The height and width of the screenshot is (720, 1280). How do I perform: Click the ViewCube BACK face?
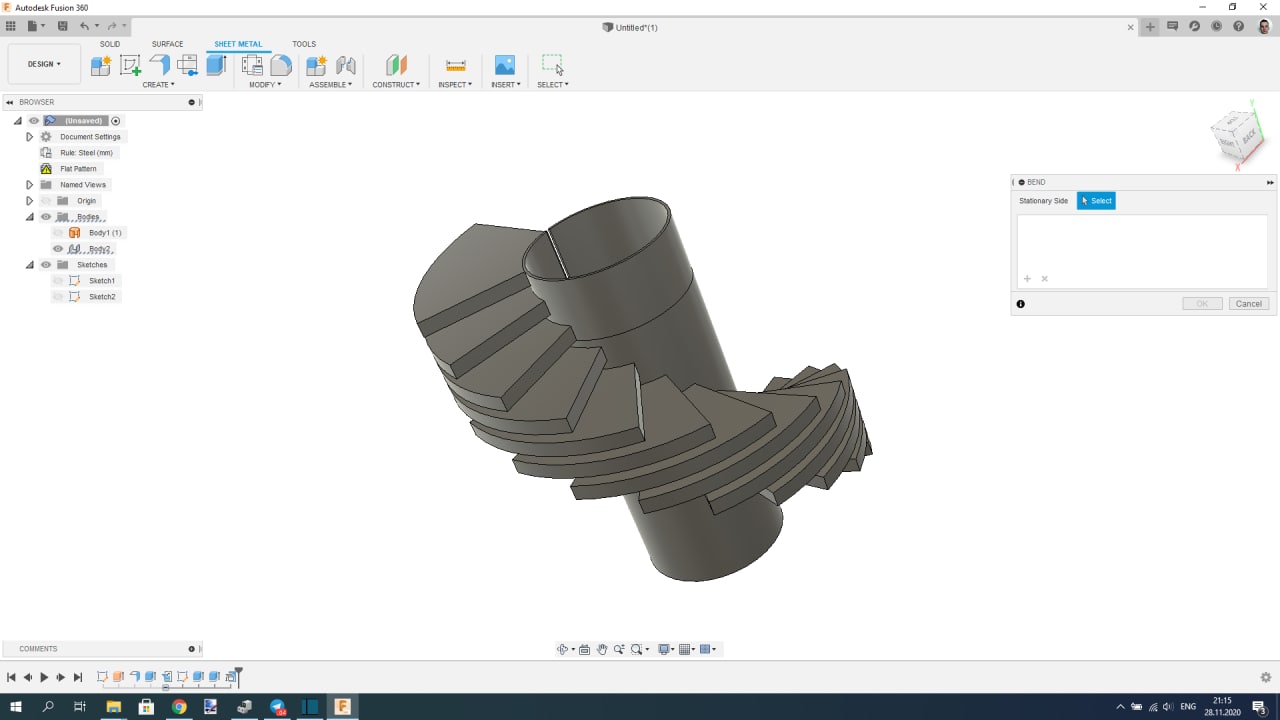[x=1248, y=135]
